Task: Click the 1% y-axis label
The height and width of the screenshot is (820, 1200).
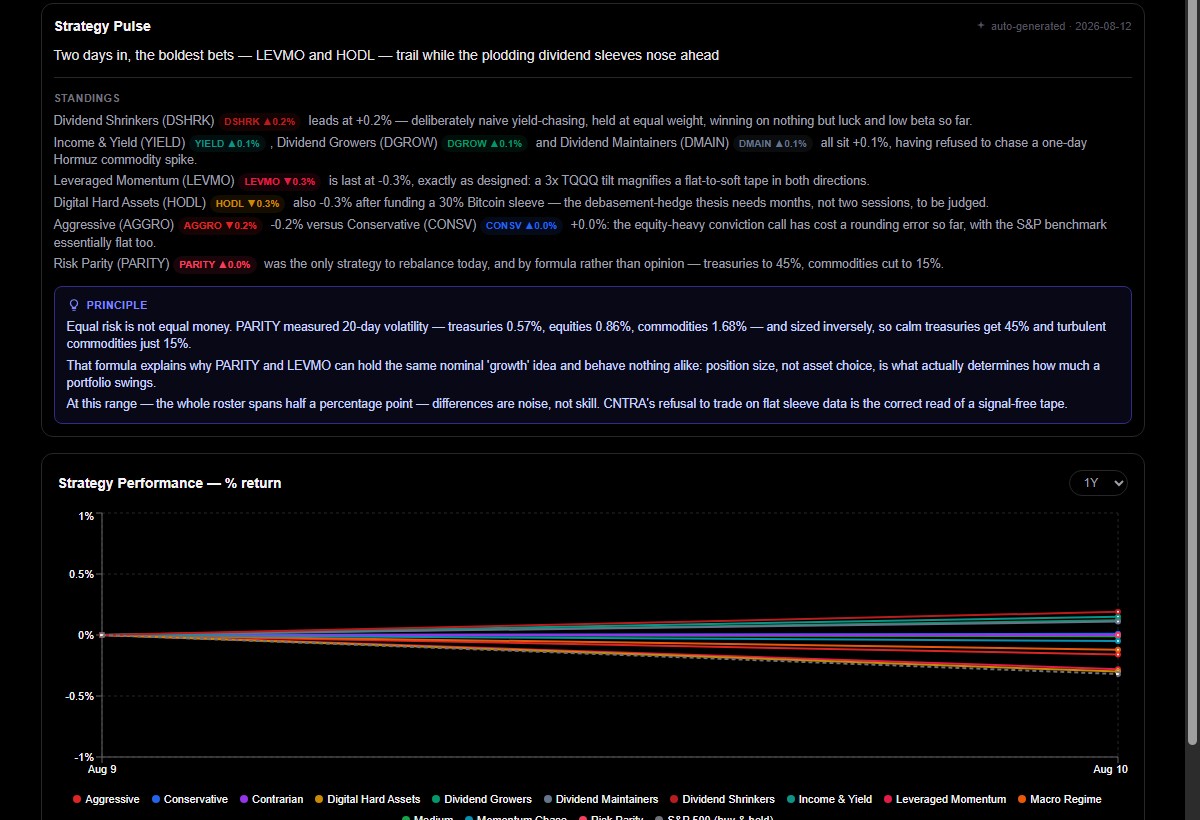Action: [86, 516]
